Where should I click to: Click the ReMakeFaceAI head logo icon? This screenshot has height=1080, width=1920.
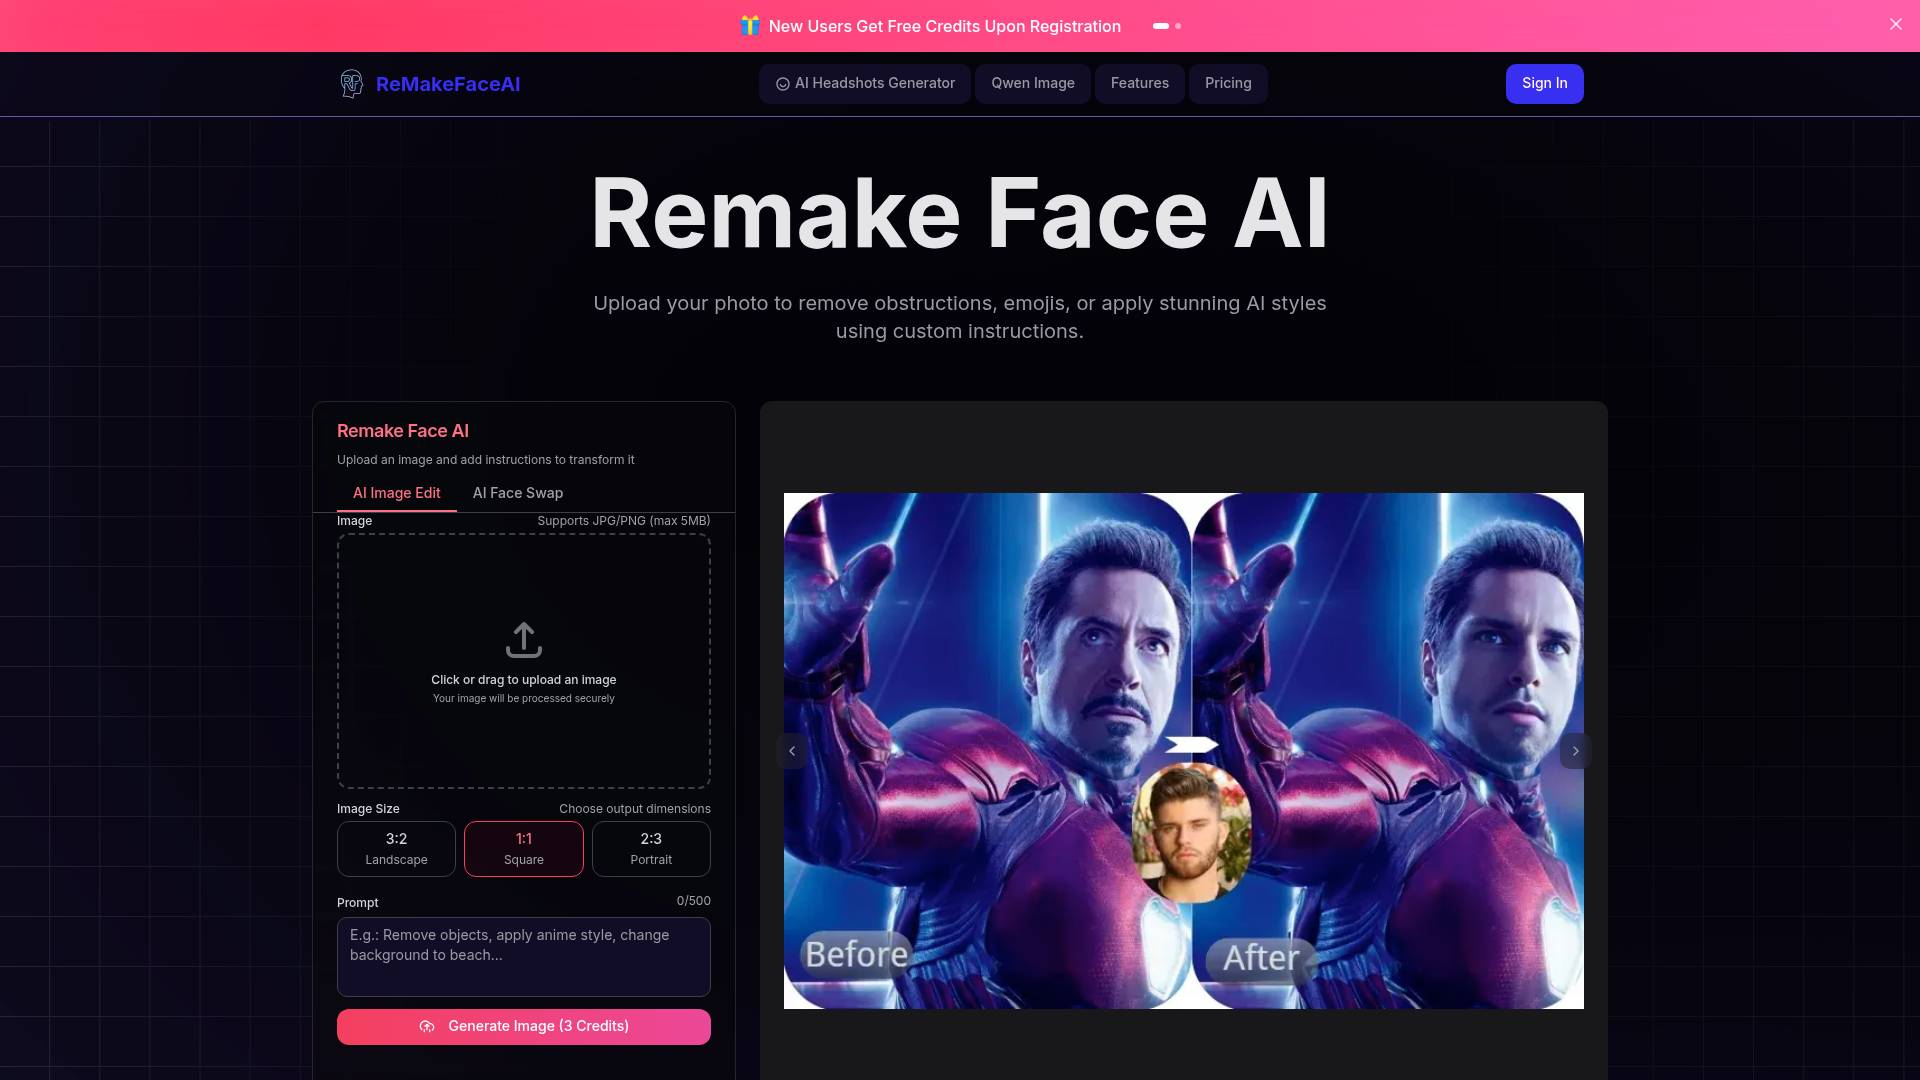click(351, 84)
